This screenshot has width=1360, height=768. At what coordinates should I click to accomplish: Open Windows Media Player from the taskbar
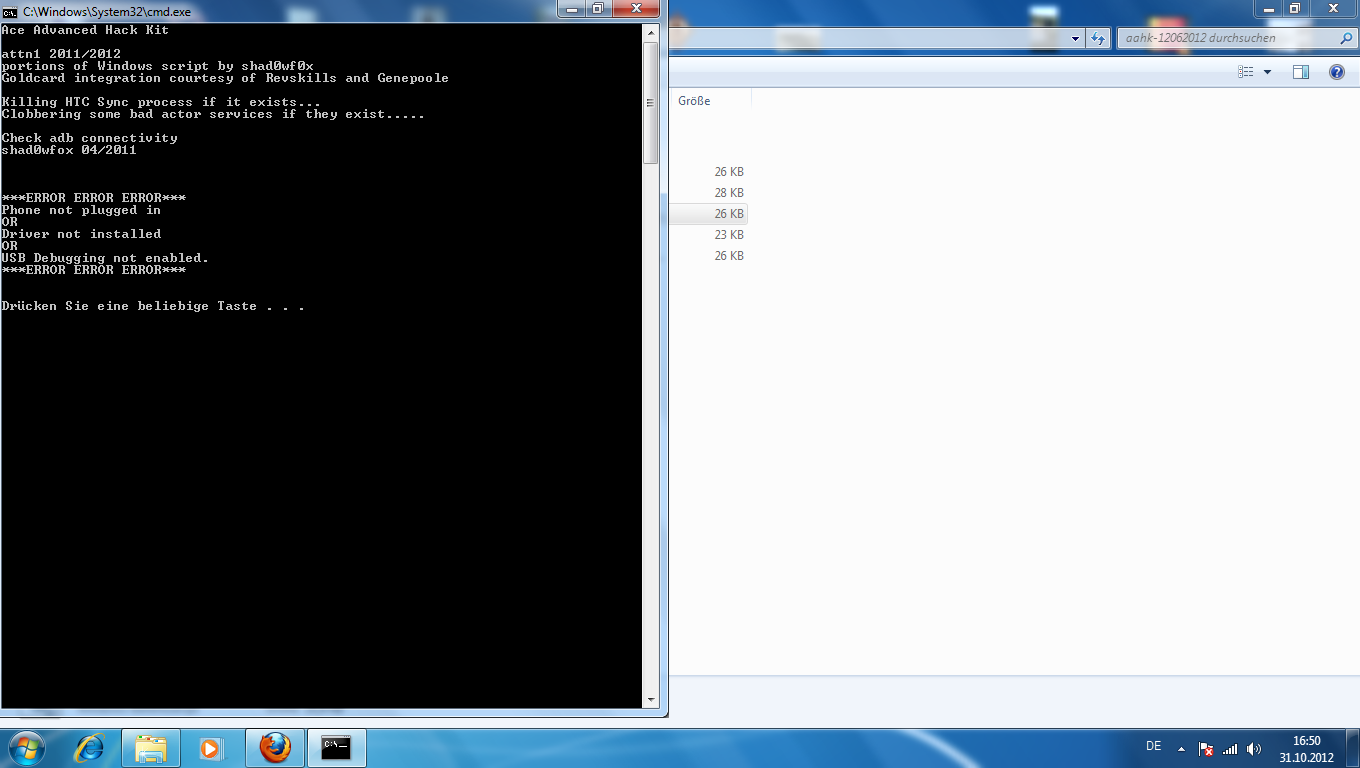[210, 748]
